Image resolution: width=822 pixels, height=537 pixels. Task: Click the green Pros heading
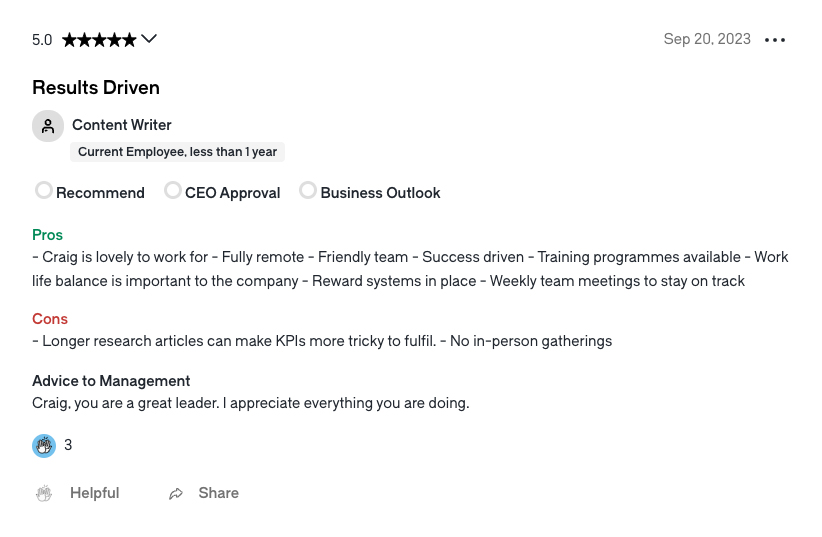tap(47, 235)
